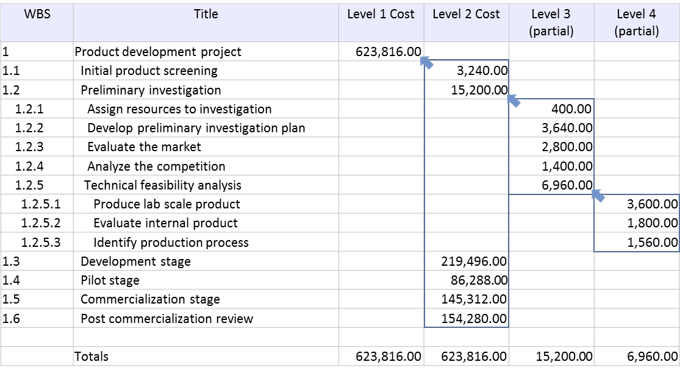Click the Pilot stage cell

click(206, 281)
